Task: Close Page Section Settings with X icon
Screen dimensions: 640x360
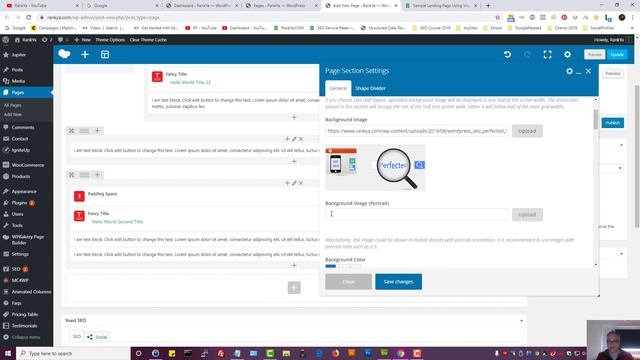Action: [588, 71]
